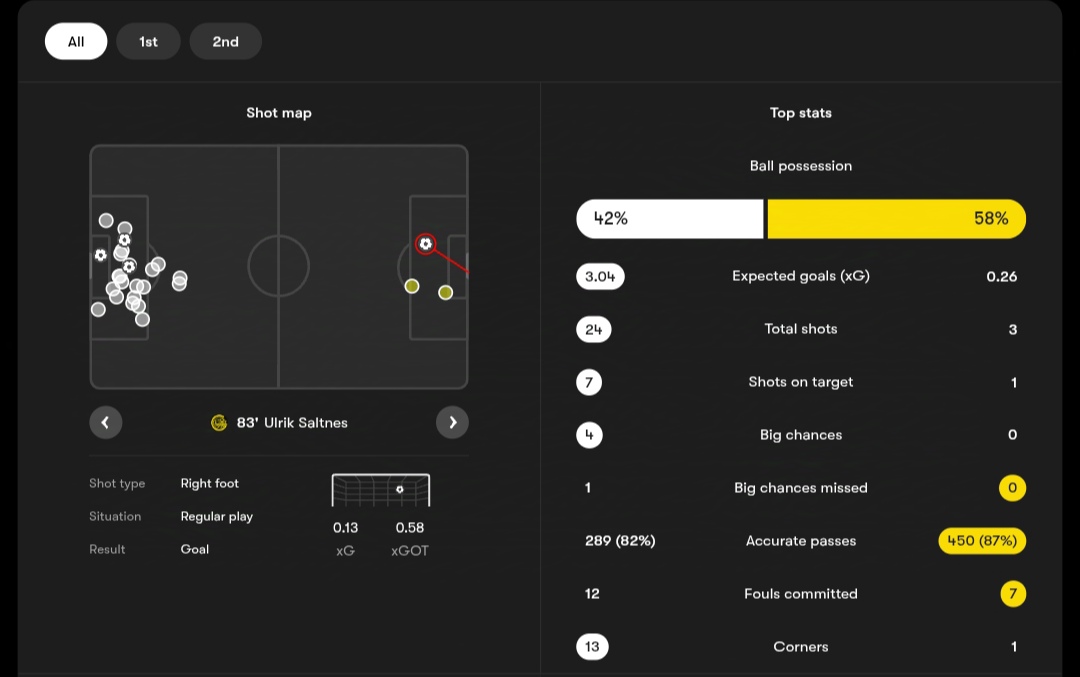This screenshot has height=677, width=1080.
Task: Select the yellow shot marker nearest the right goal
Action: pos(446,293)
